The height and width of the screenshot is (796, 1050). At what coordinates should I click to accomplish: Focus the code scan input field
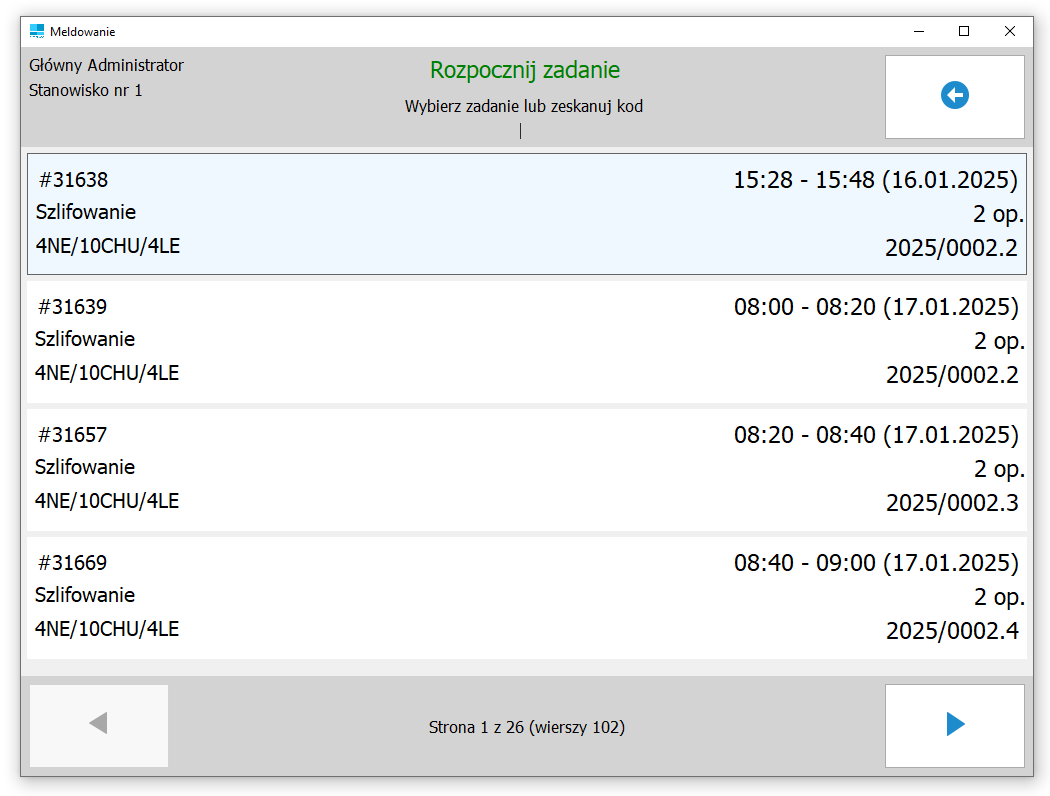[520, 131]
